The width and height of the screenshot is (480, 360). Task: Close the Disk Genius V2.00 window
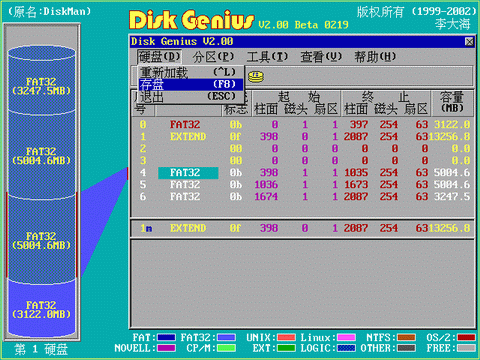[x=469, y=42]
